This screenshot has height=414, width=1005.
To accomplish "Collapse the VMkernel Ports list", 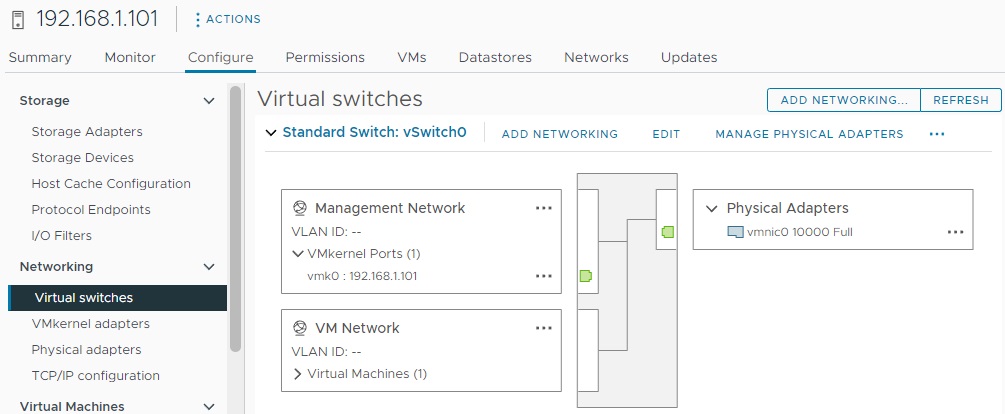I will coord(297,254).
